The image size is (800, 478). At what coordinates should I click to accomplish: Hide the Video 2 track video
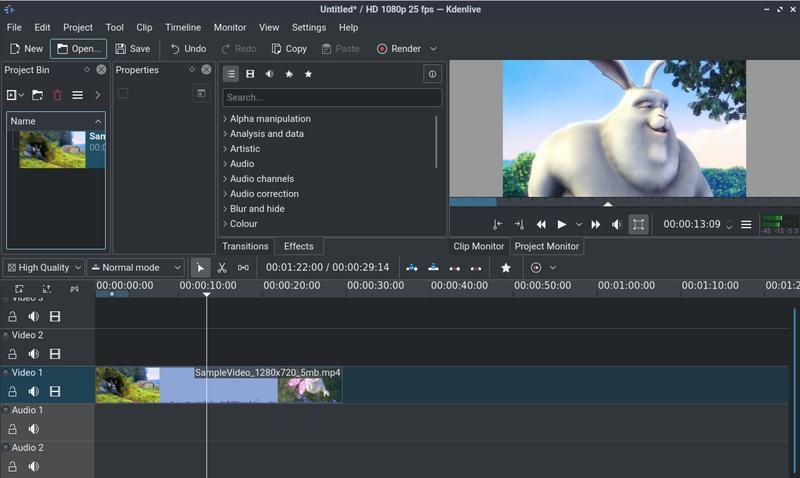tap(55, 354)
